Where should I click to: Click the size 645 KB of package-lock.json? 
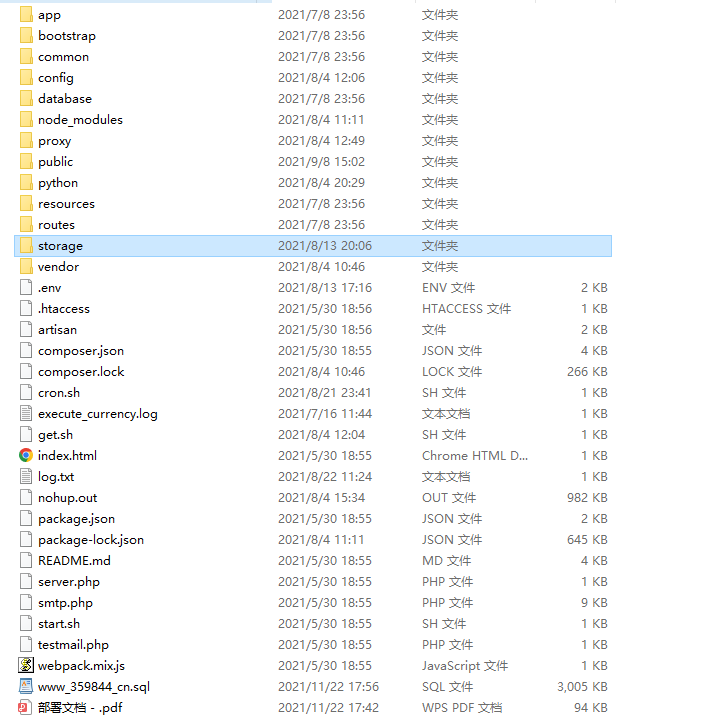pos(587,539)
